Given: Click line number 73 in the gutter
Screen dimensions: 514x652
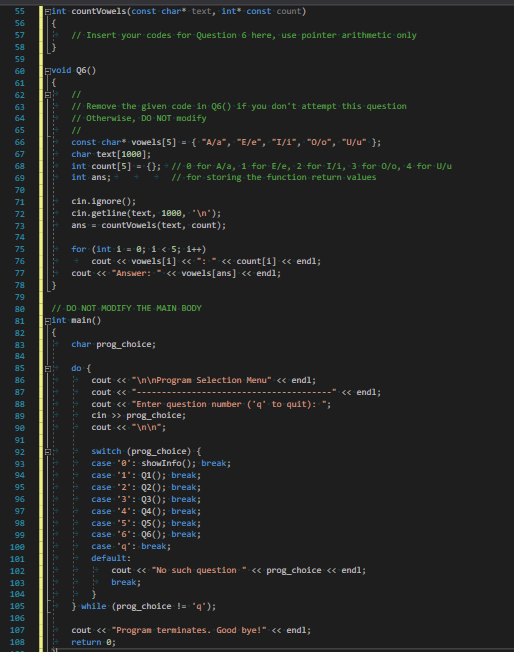Looking at the screenshot, I should pos(20,226).
